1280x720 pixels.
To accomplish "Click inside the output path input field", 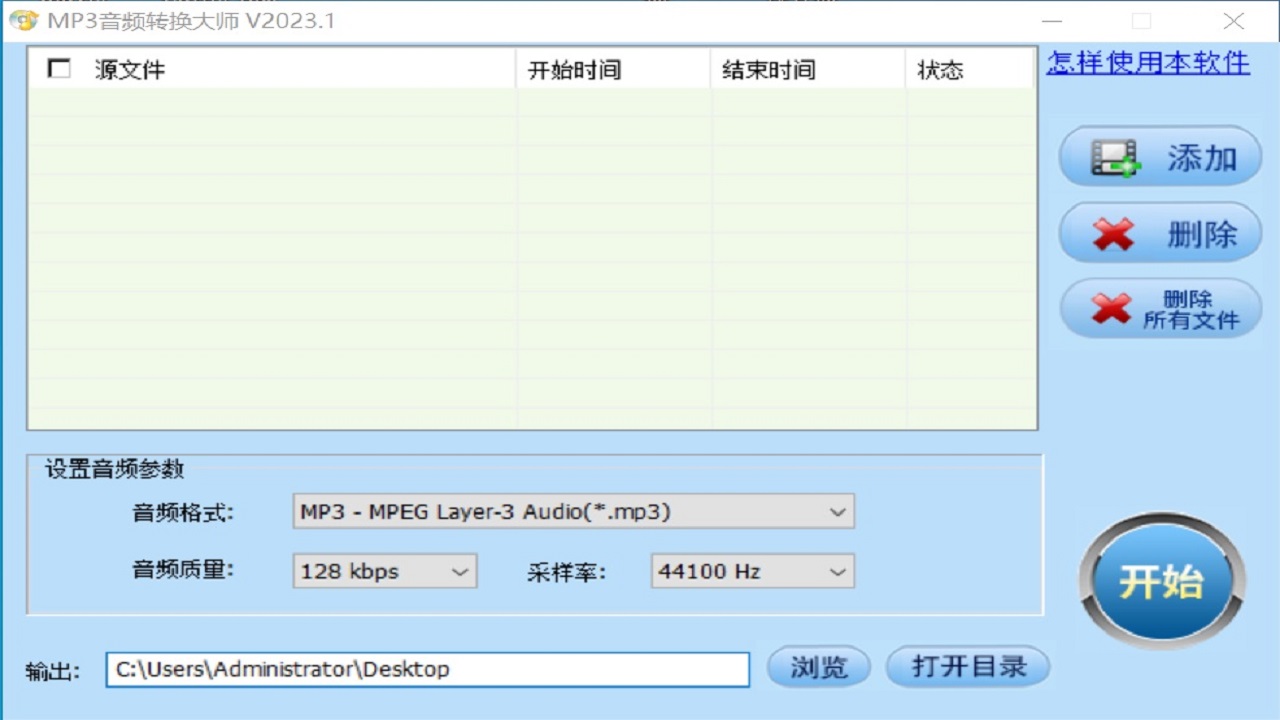I will (428, 669).
